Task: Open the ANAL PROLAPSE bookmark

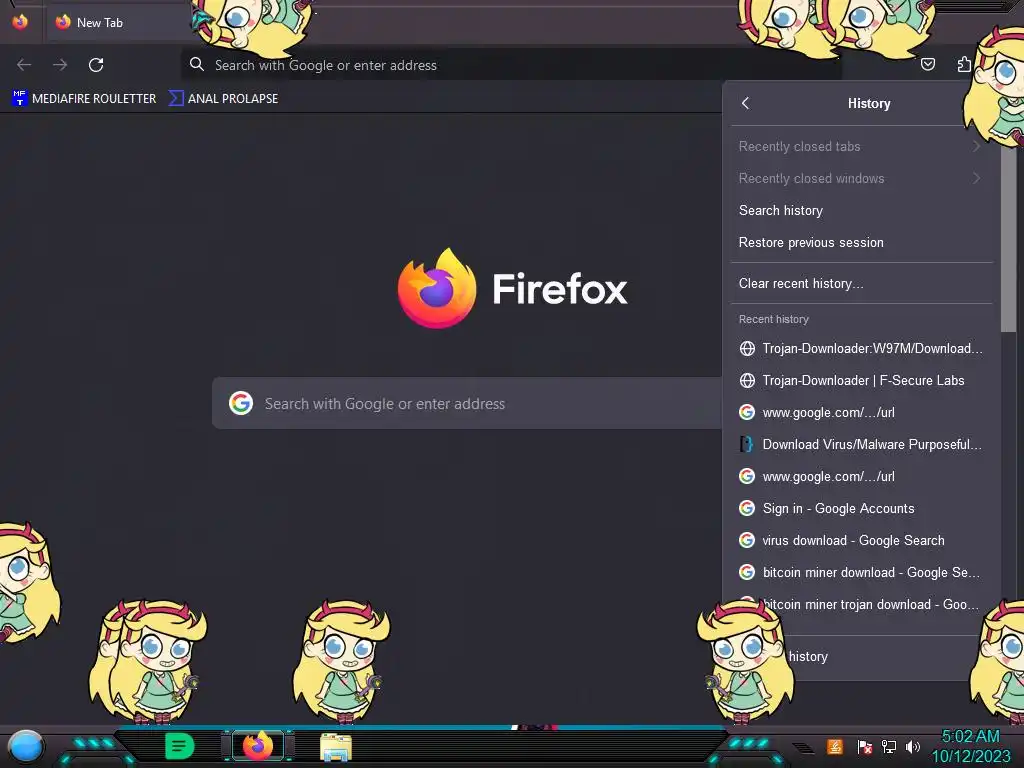Action: (223, 99)
